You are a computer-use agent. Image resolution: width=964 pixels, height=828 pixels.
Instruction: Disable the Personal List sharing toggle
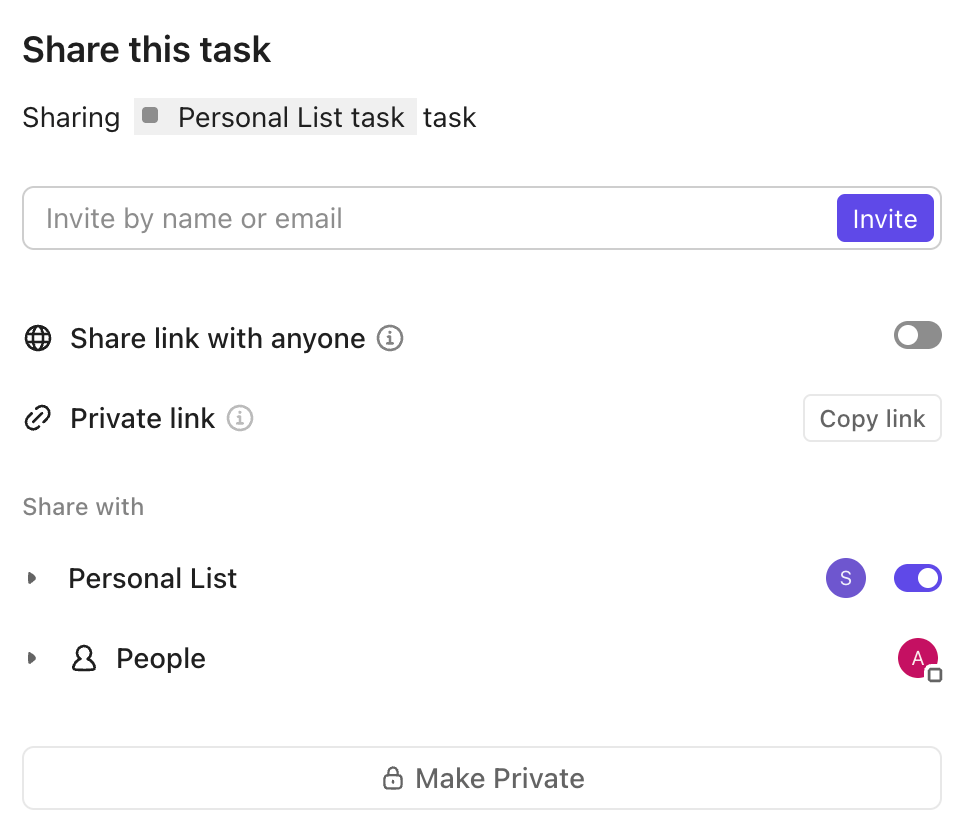click(917, 578)
